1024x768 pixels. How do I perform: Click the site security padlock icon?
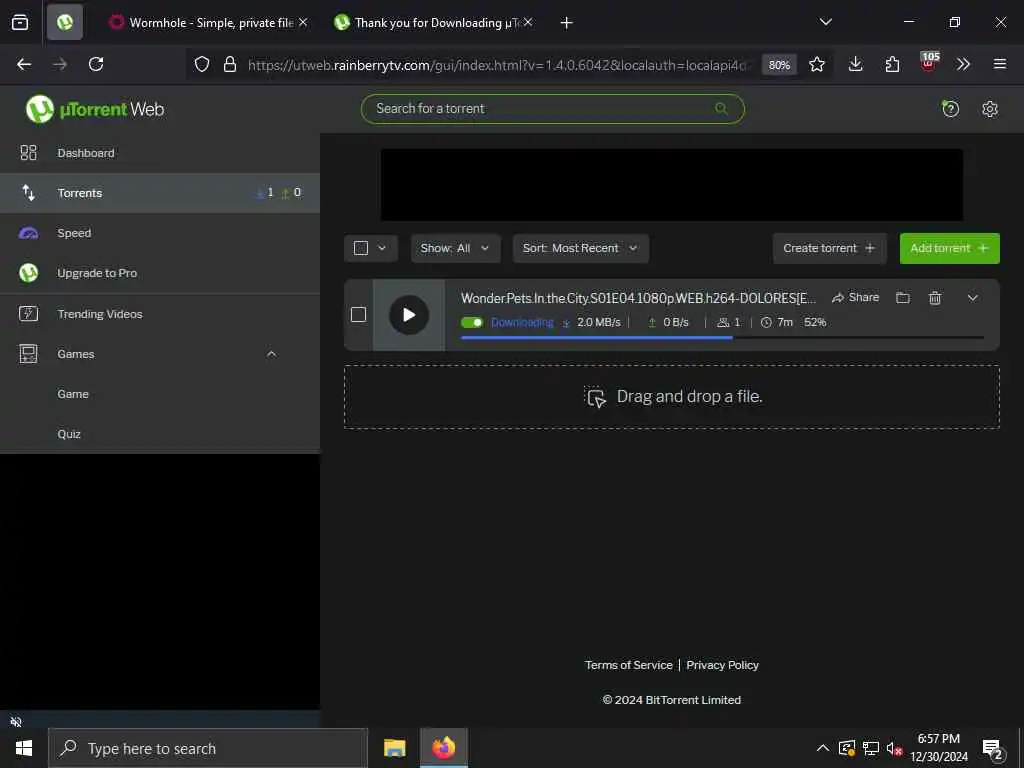pos(229,64)
